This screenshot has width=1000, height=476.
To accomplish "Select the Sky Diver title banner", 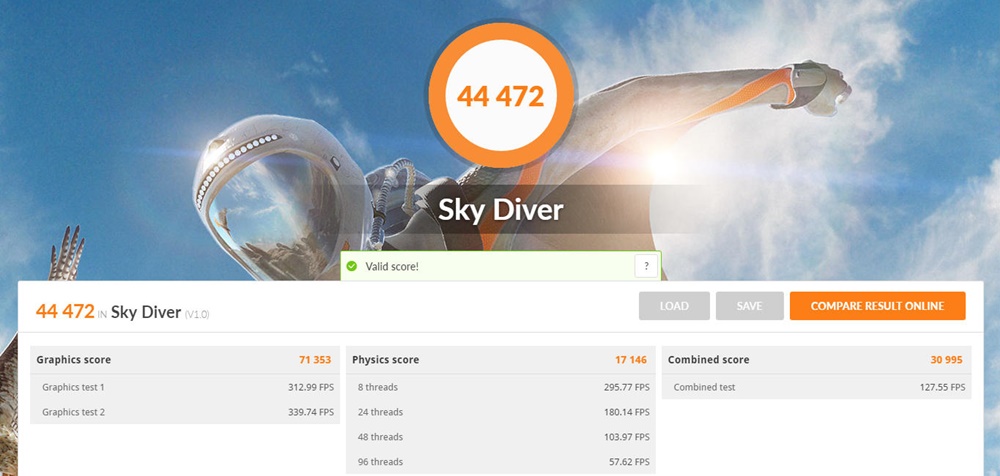I will 501,209.
